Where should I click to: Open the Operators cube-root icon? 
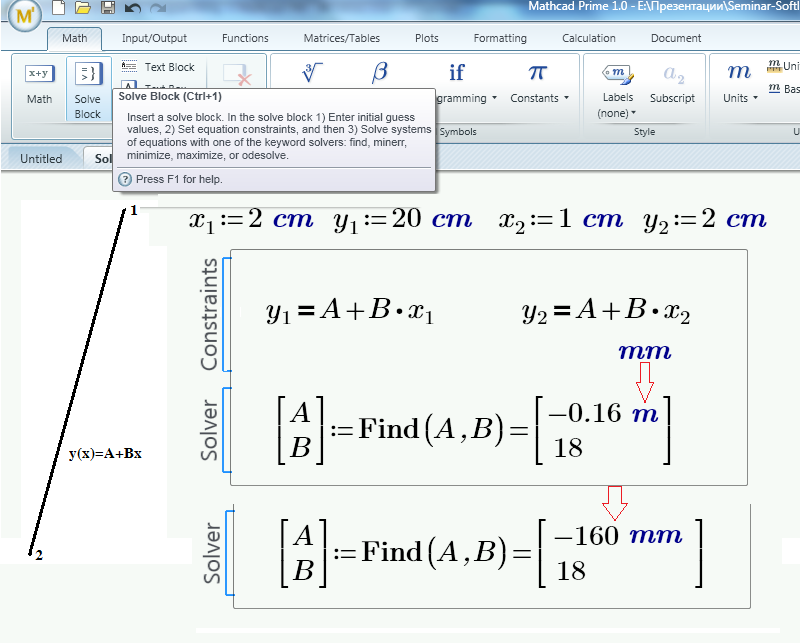tap(312, 73)
